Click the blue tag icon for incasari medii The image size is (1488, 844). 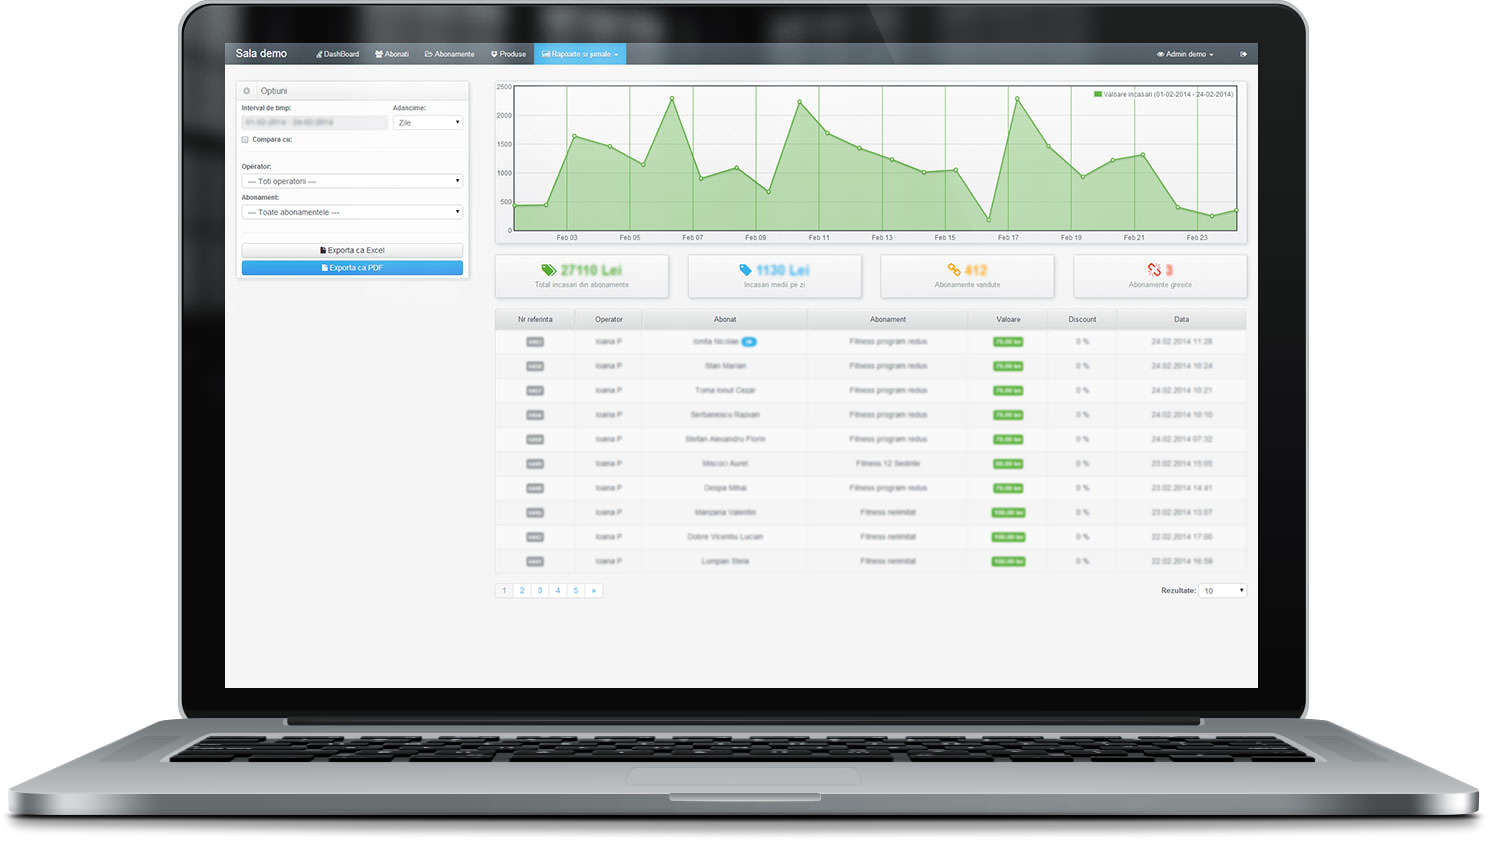coord(745,270)
